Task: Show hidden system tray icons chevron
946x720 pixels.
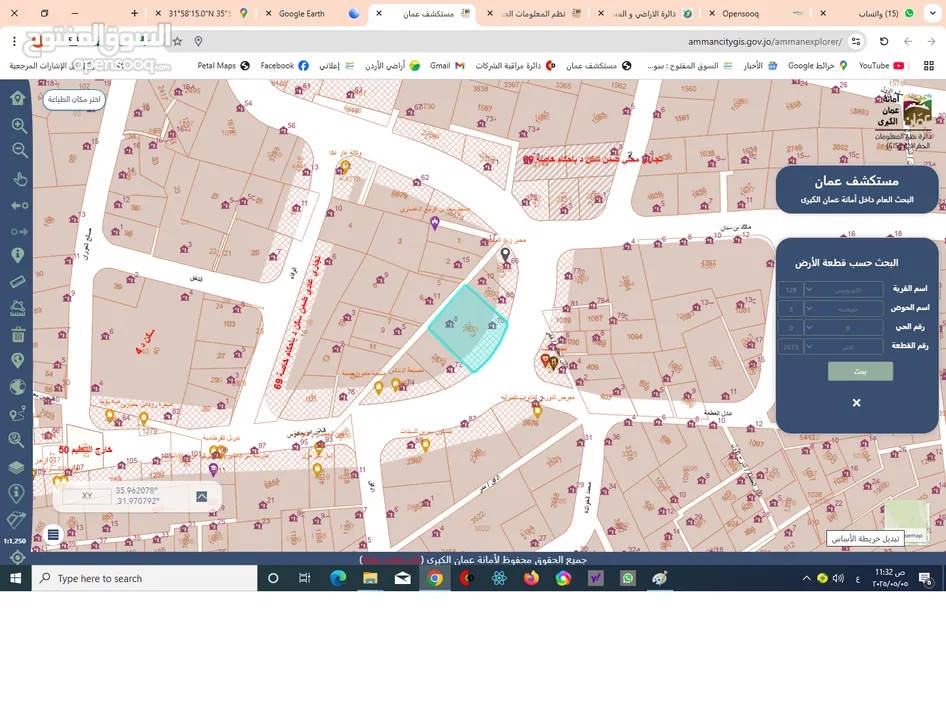Action: 806,578
